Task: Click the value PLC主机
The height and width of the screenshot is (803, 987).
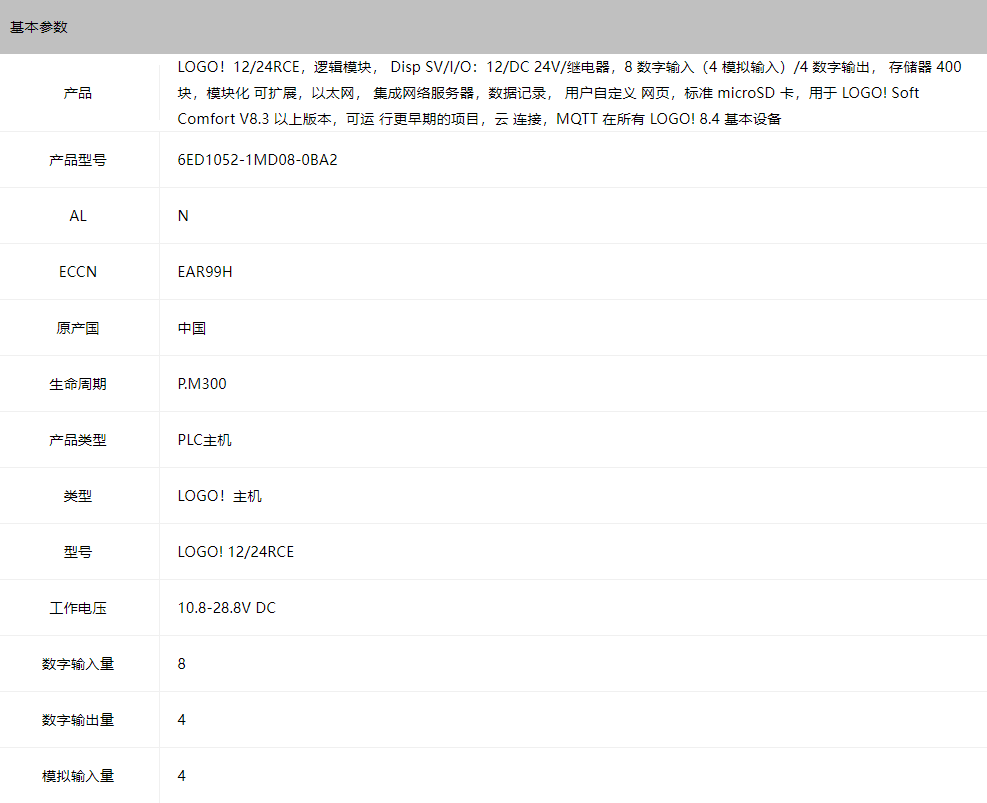Action: 205,440
